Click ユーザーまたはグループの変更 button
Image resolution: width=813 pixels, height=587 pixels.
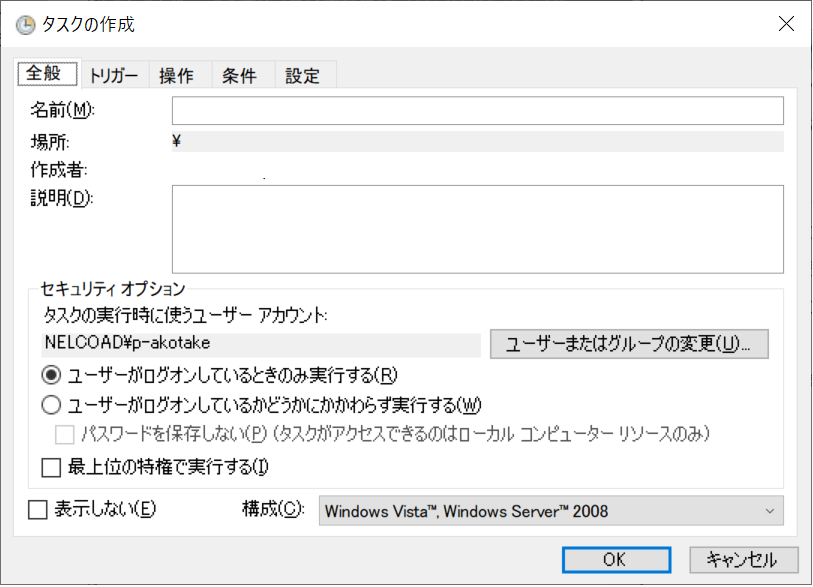[x=629, y=344]
